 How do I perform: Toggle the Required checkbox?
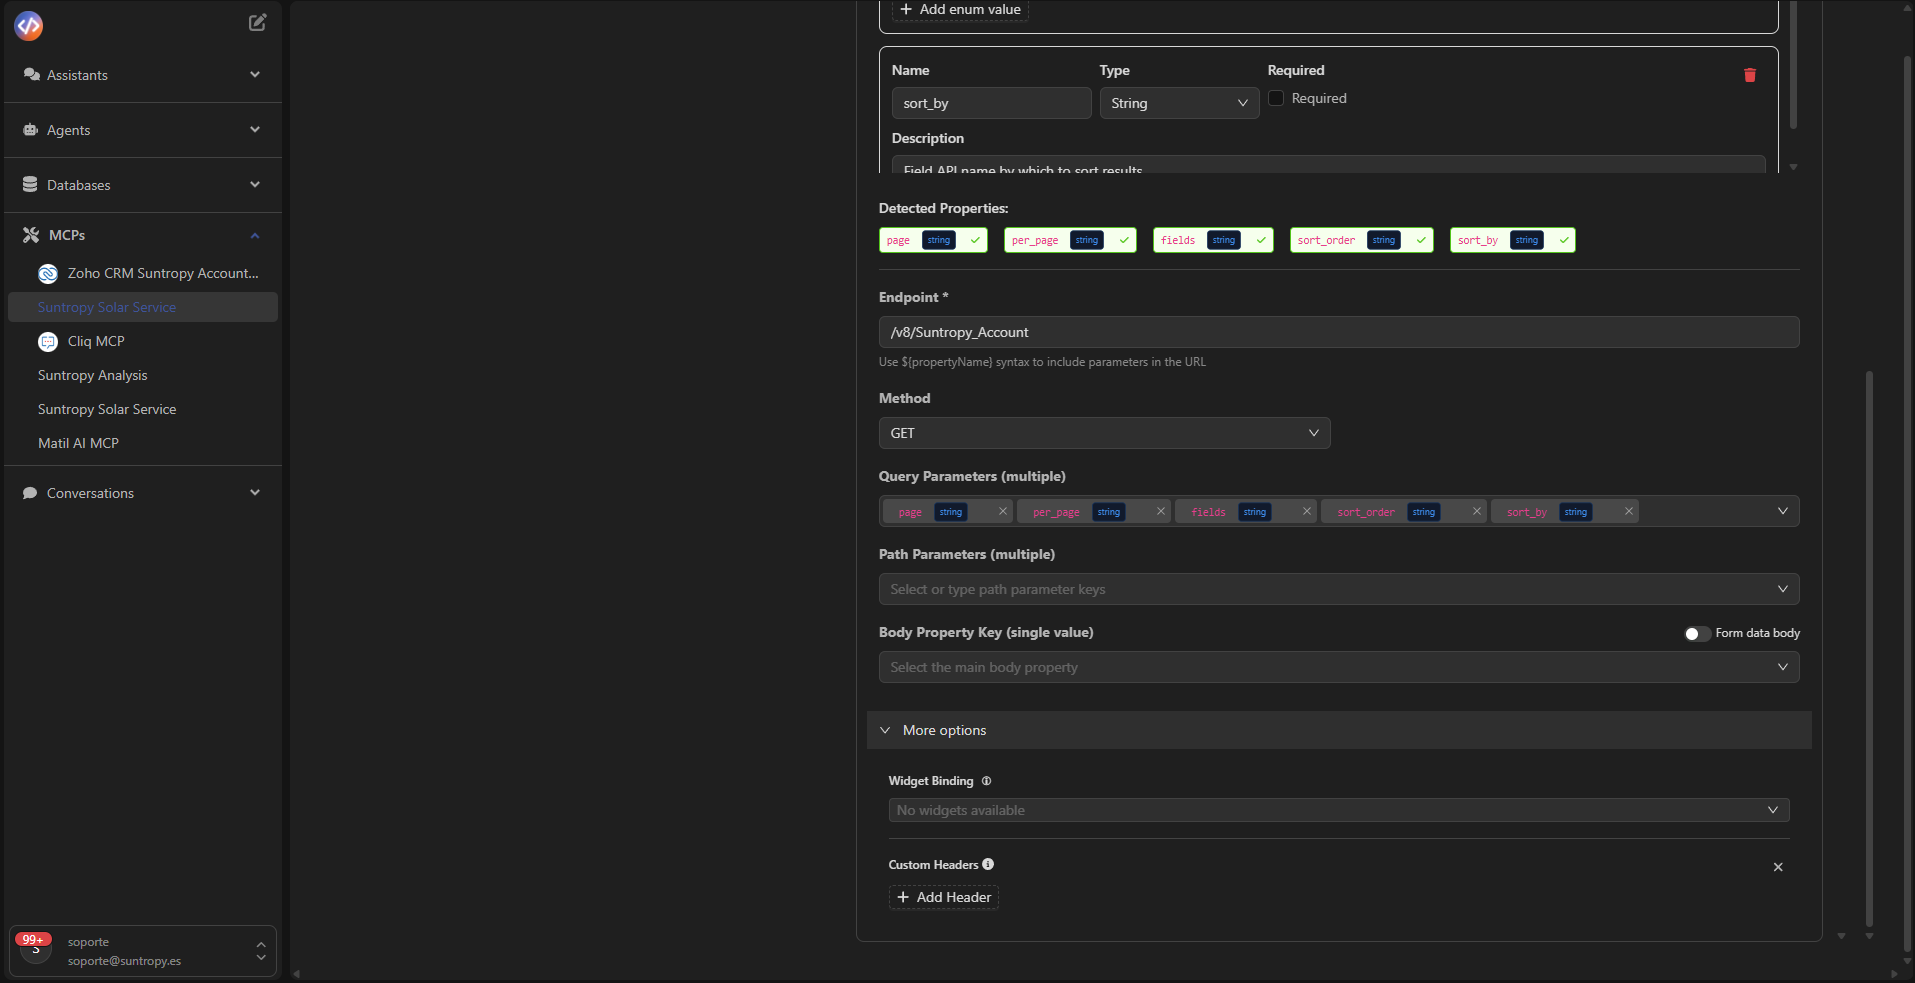(x=1276, y=98)
